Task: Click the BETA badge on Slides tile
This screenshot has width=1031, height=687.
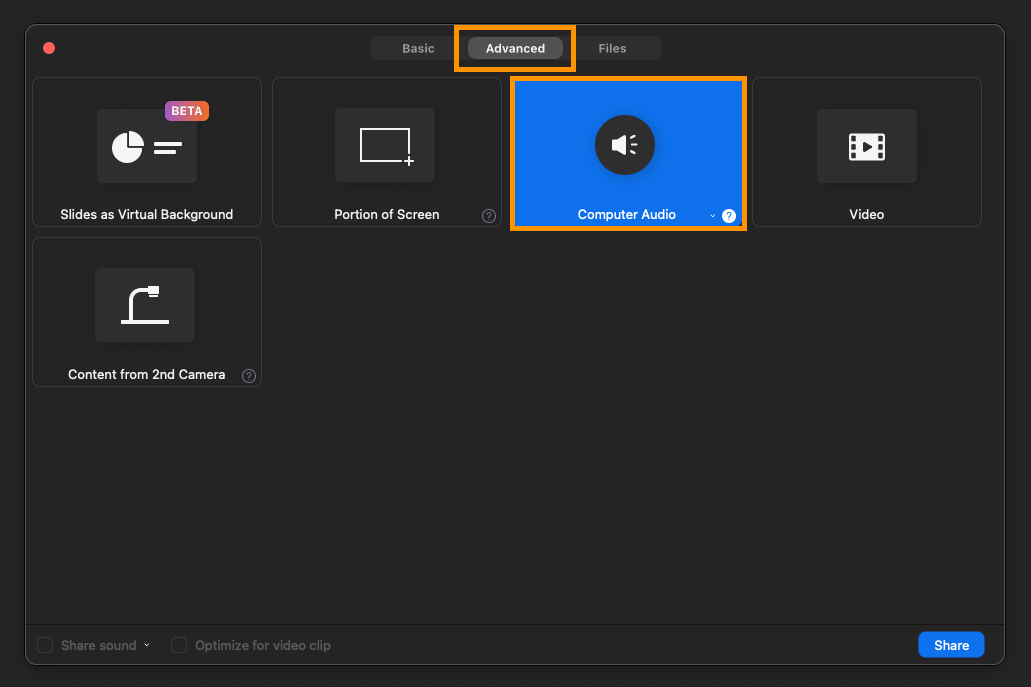Action: point(187,111)
